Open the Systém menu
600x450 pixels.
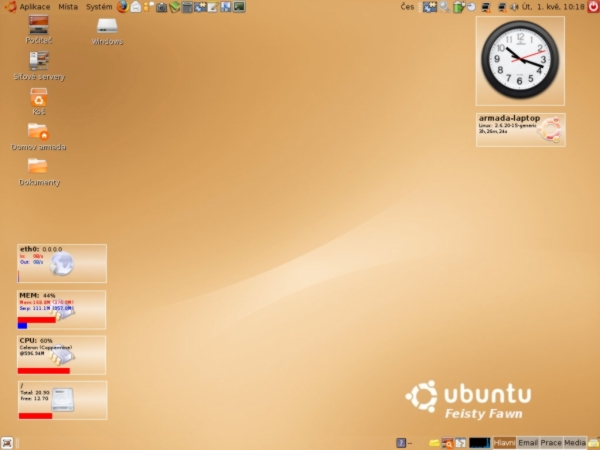(99, 7)
